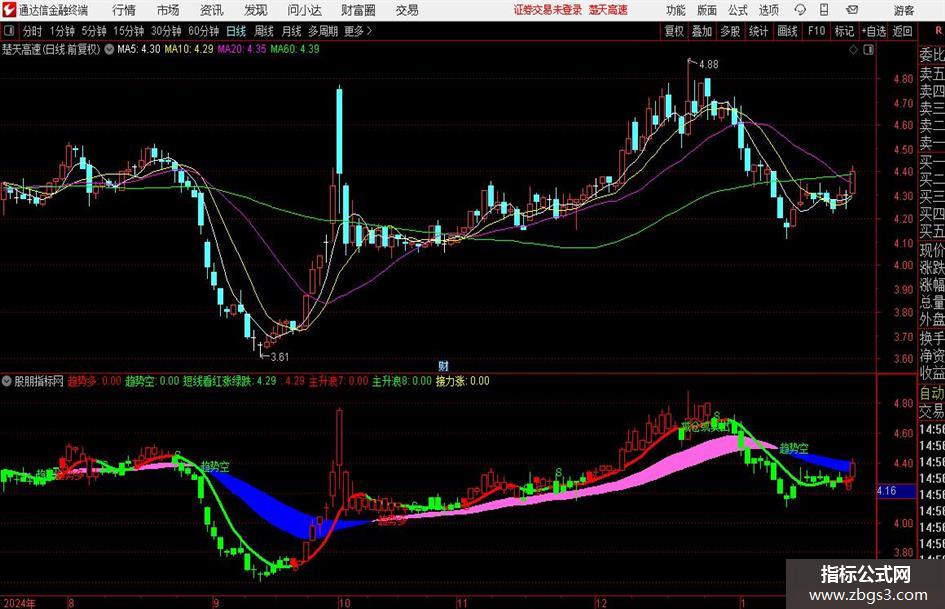
Task: Open the dropdown arrow beside 楚天高速(日线 前复权)
Action: (x=109, y=50)
